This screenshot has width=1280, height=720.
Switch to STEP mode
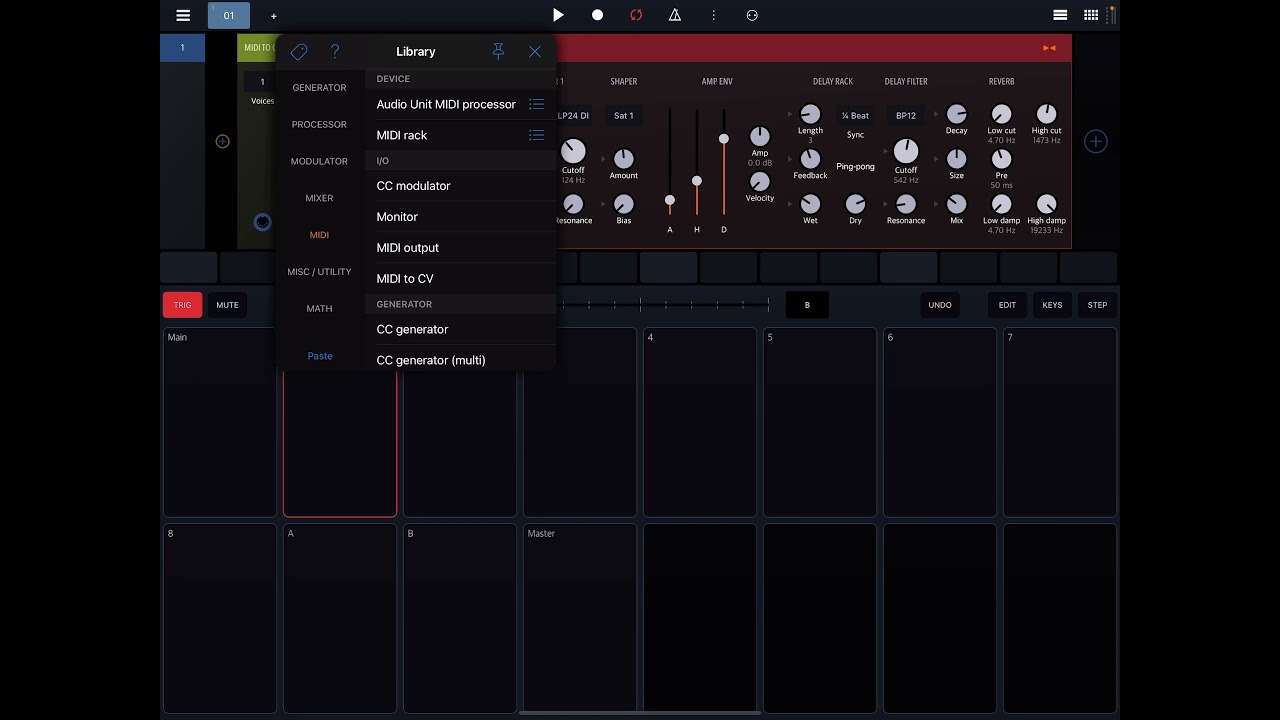tap(1097, 305)
